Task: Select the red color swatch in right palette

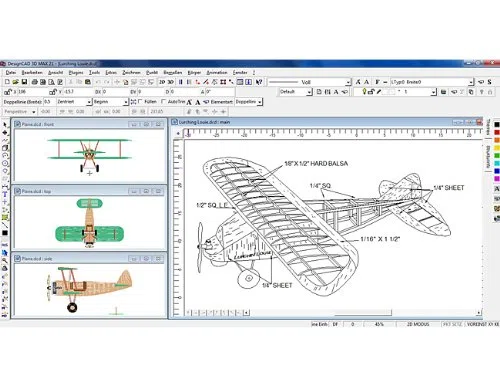Action: pyautogui.click(x=497, y=132)
